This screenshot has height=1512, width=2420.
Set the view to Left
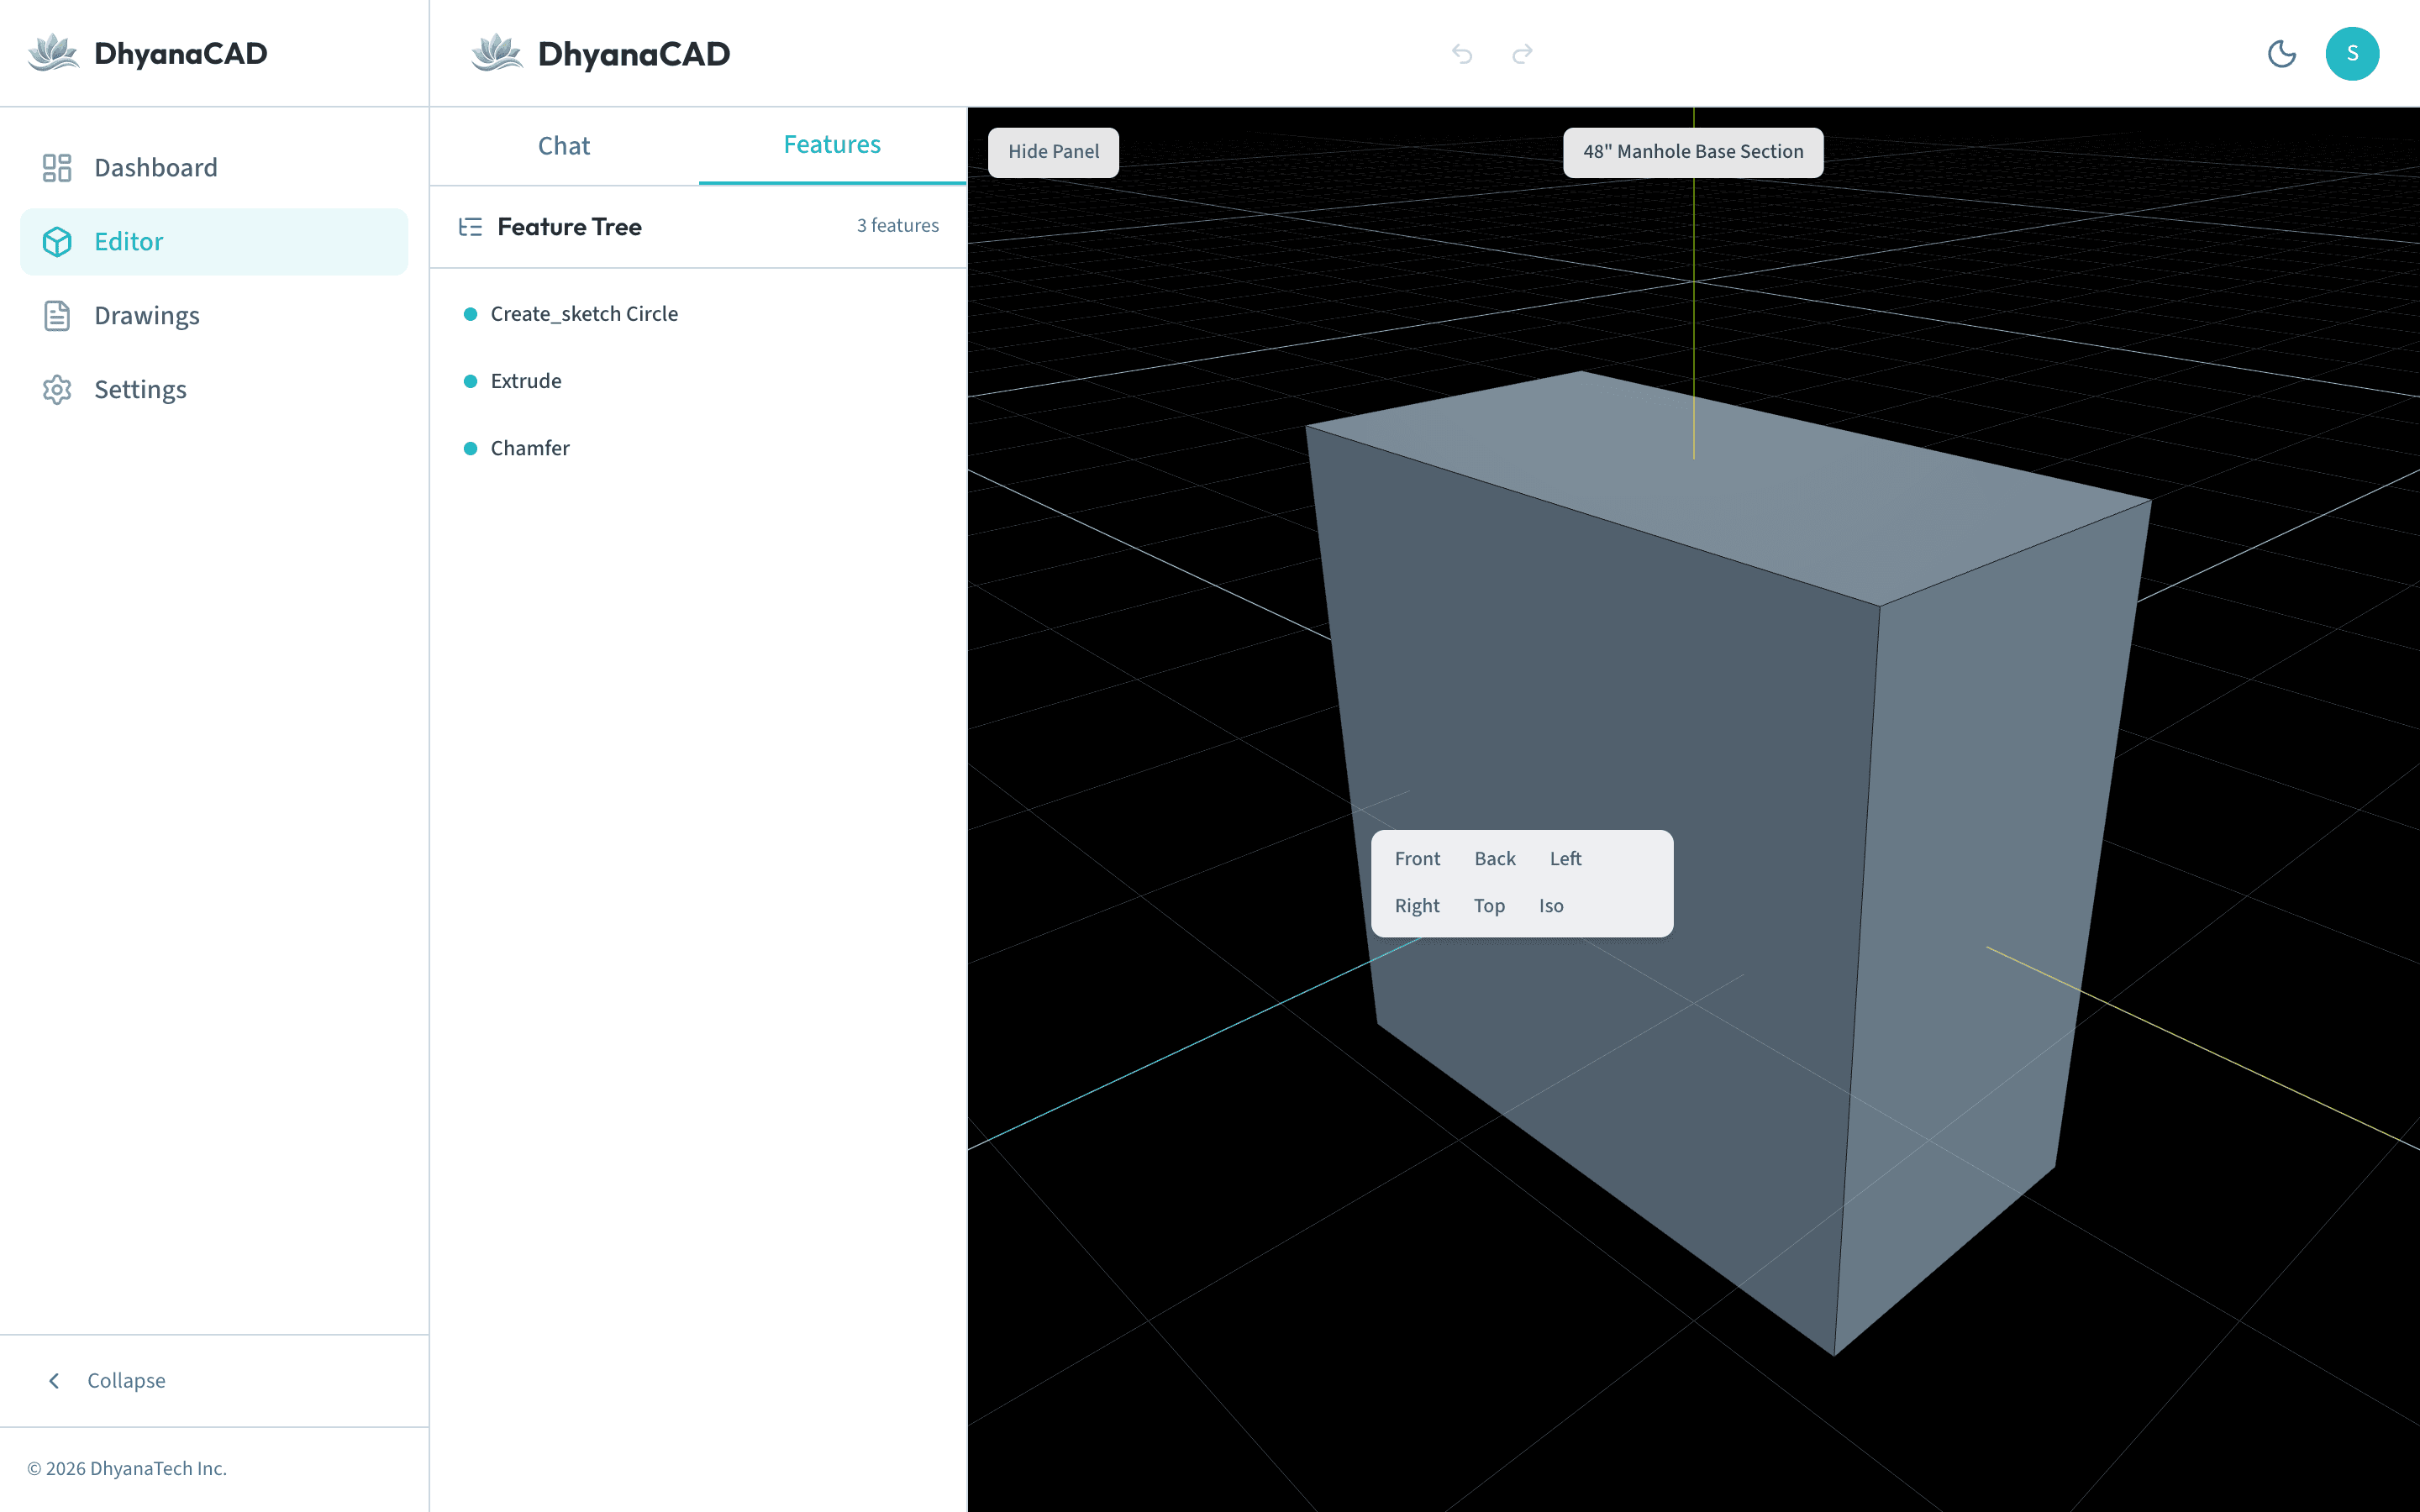coord(1565,859)
